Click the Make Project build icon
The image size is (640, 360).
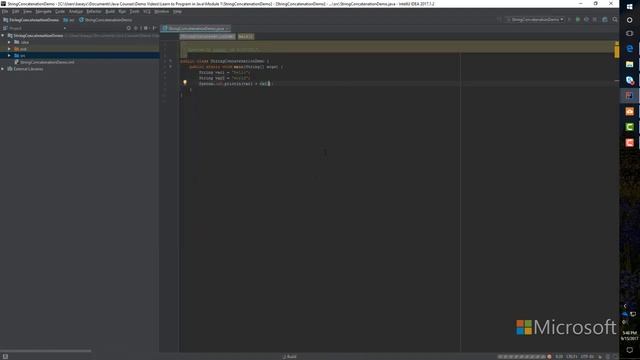point(499,19)
